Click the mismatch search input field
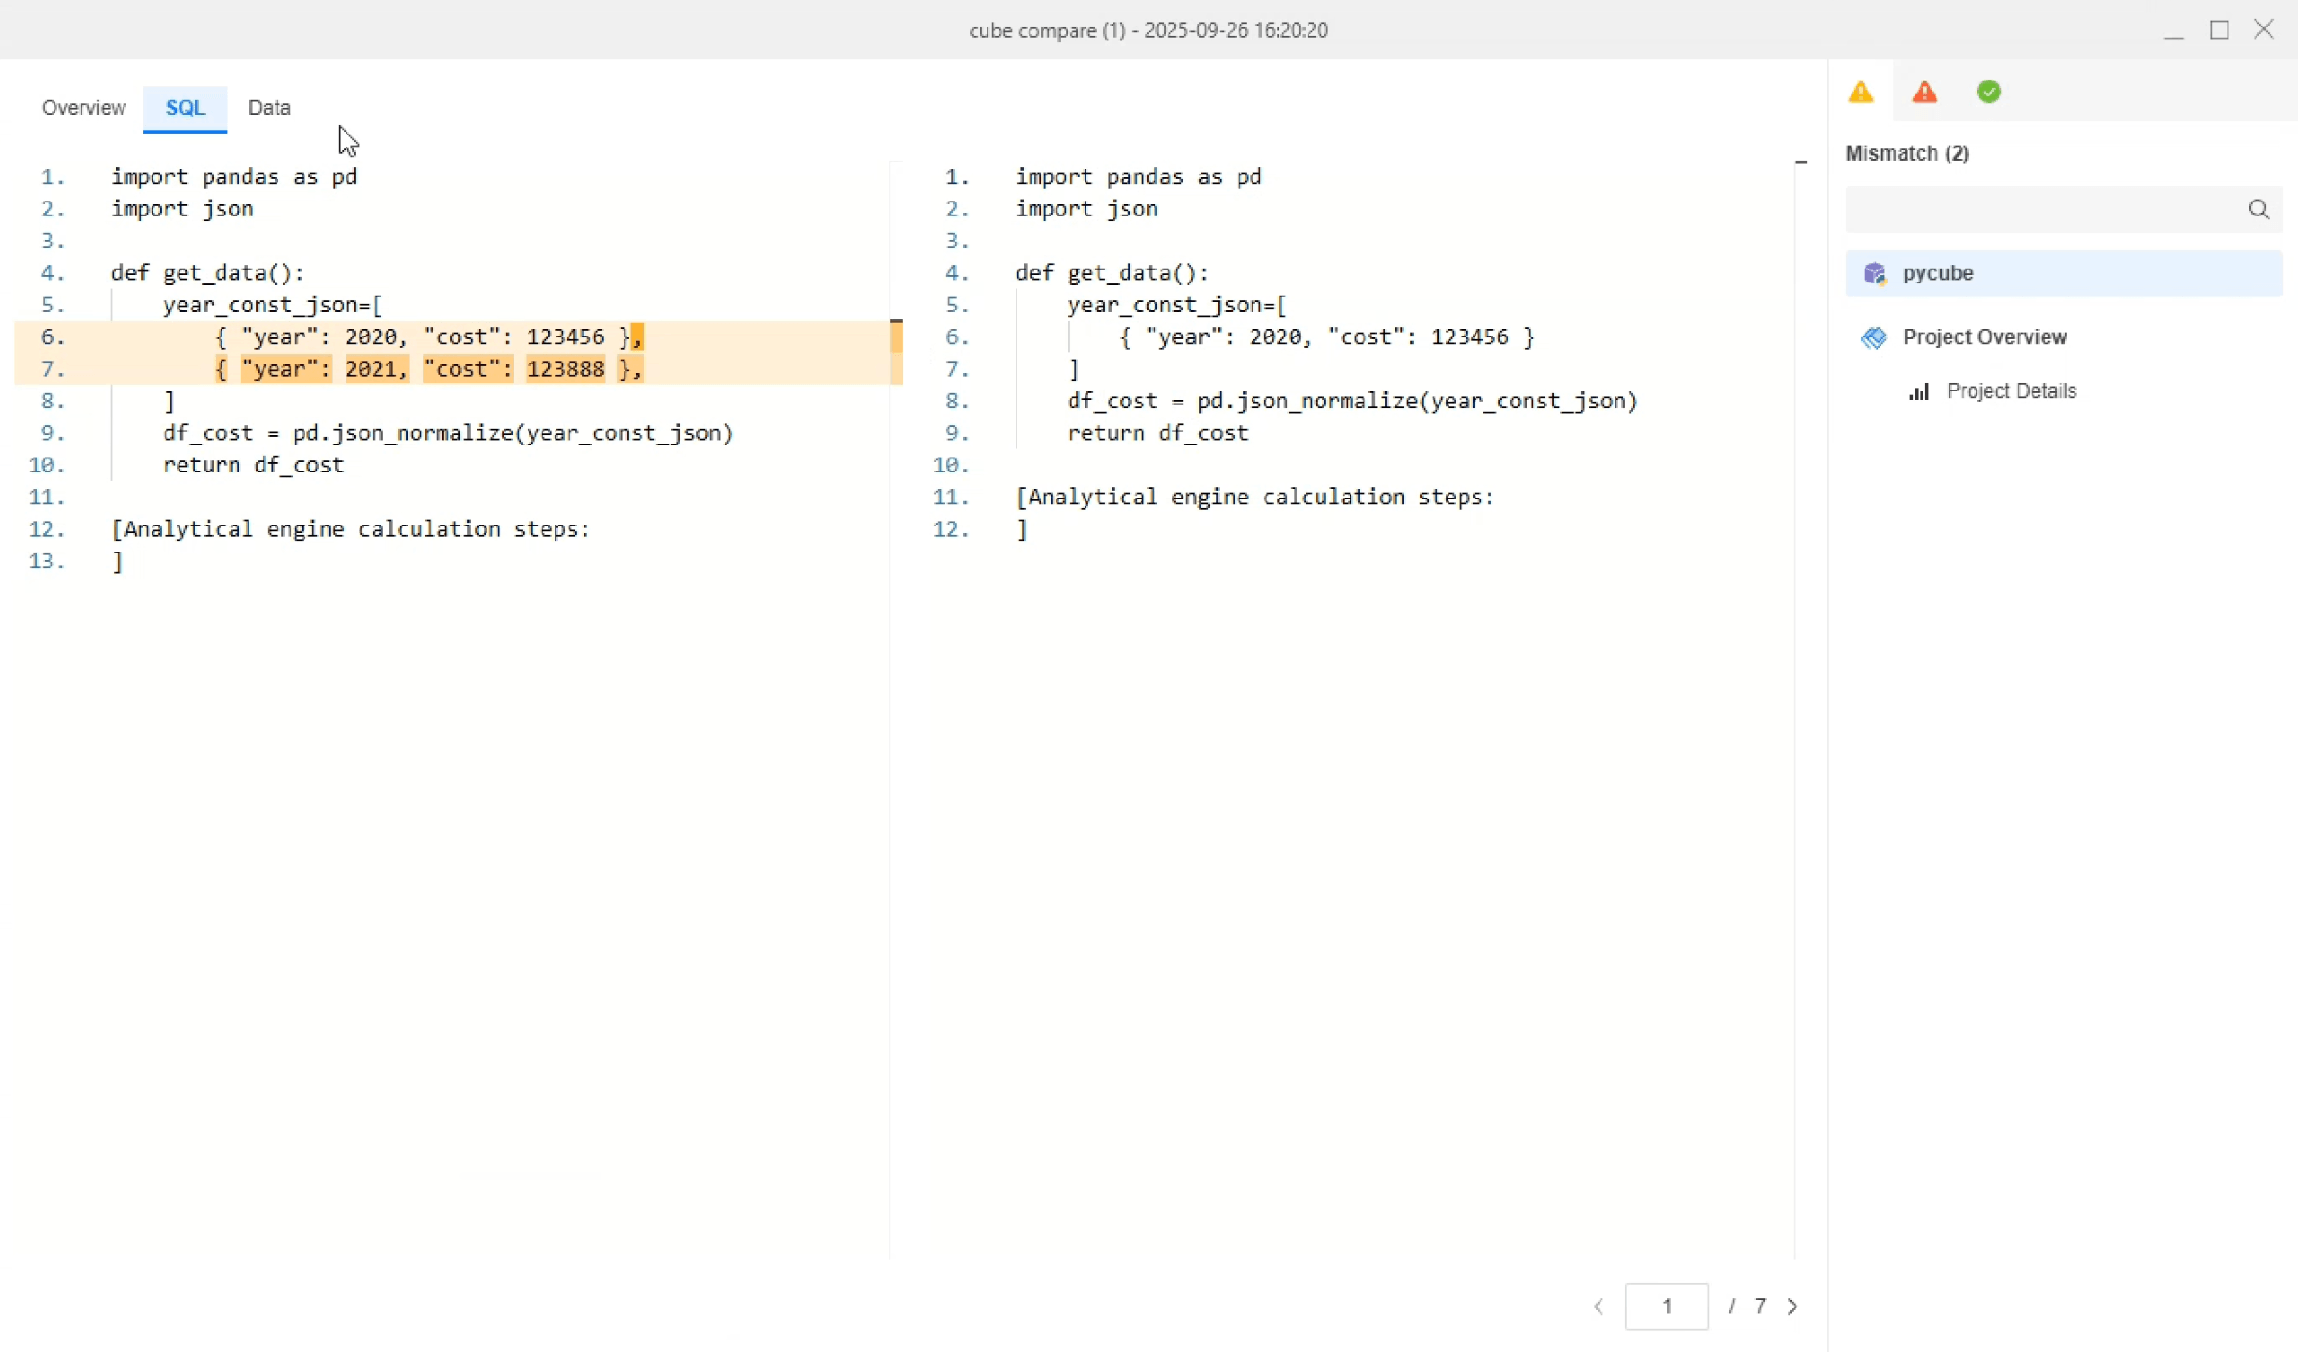 click(2040, 209)
